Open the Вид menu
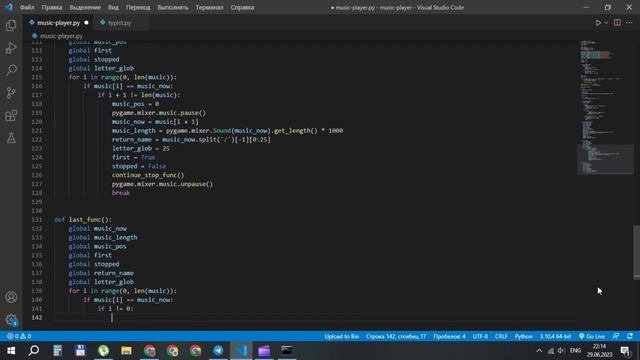Image resolution: width=640 pixels, height=360 pixels. click(113, 7)
